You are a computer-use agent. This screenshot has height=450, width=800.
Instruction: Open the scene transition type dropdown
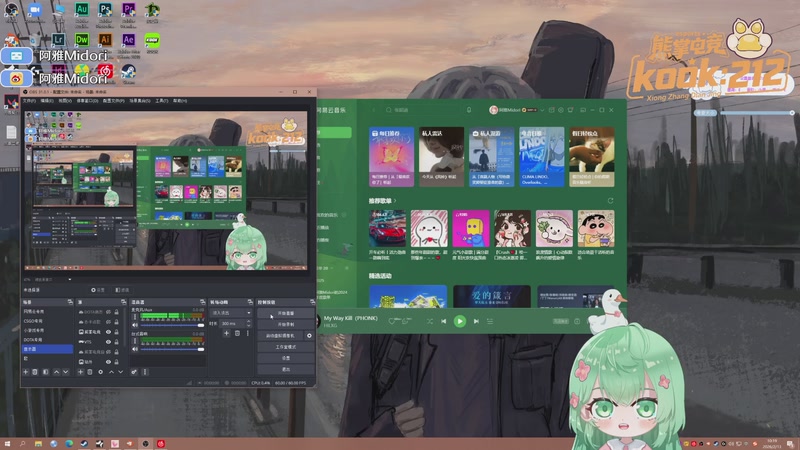(231, 313)
